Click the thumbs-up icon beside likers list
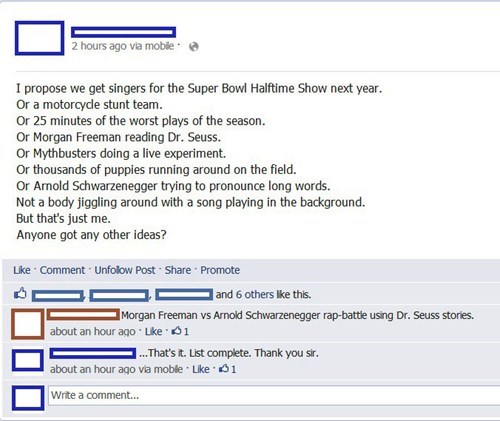This screenshot has height=421, width=500. [x=20, y=294]
